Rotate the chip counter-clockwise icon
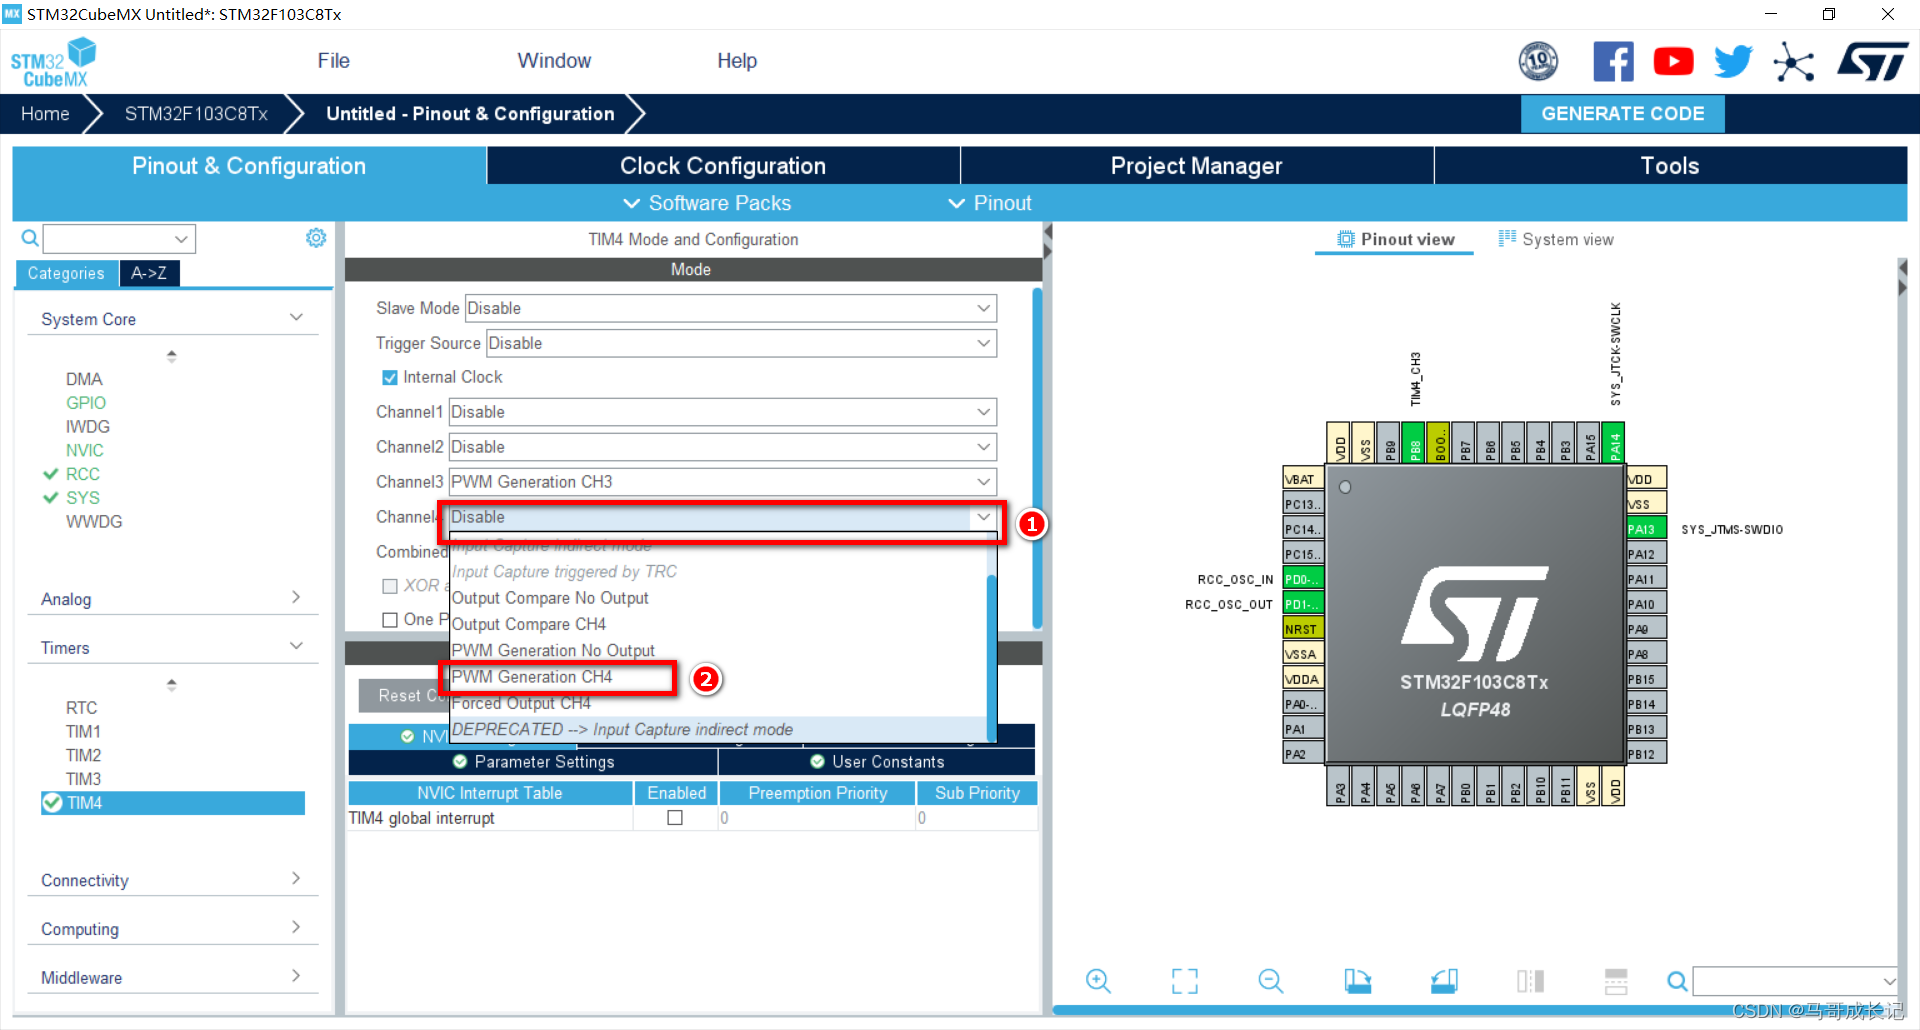 [x=1444, y=981]
